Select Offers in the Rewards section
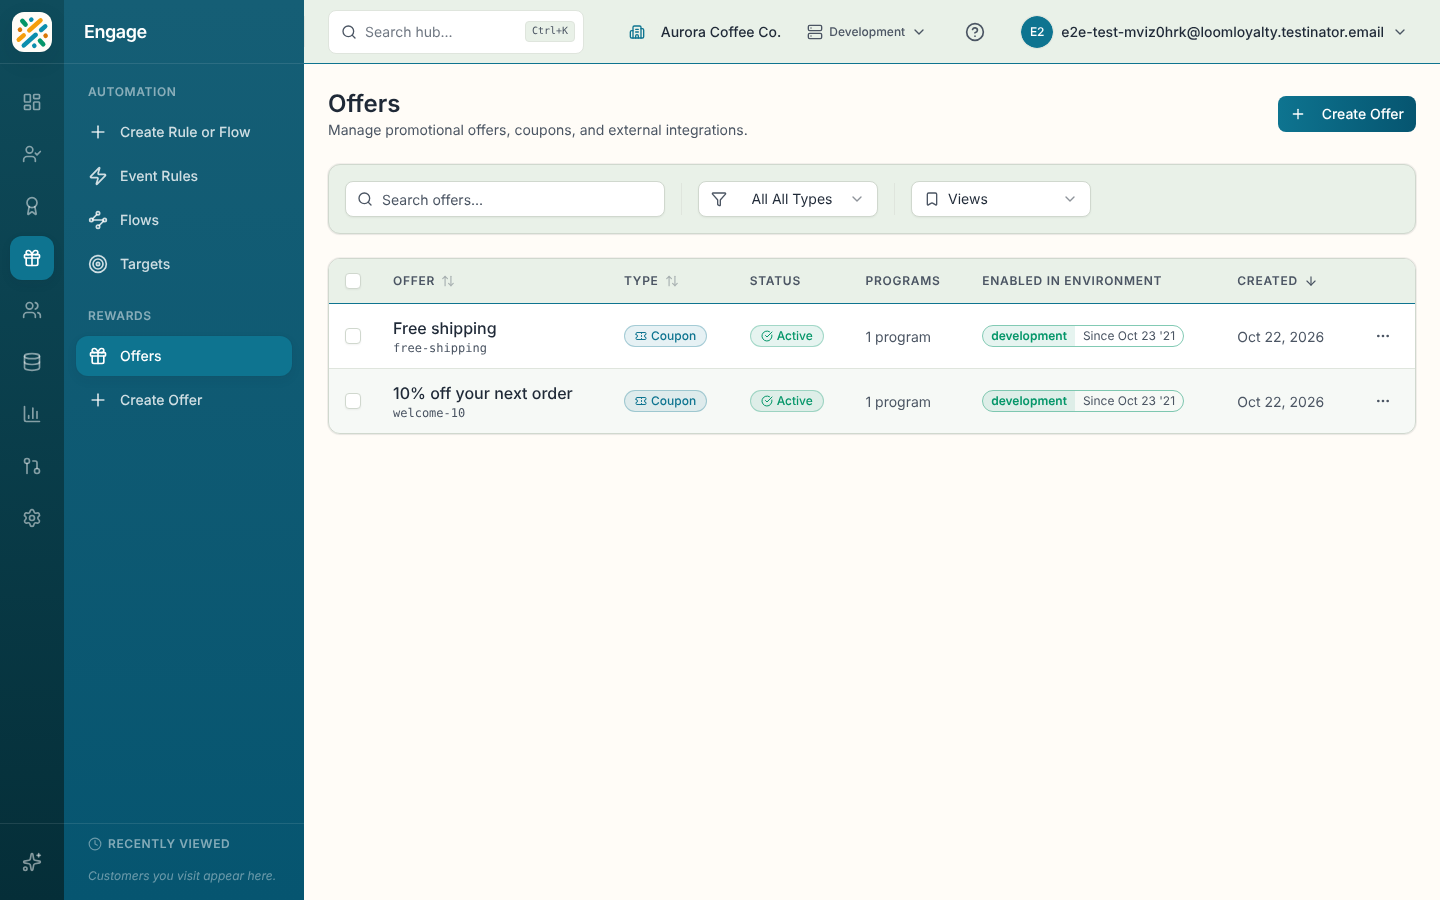The width and height of the screenshot is (1440, 900). click(x=184, y=356)
